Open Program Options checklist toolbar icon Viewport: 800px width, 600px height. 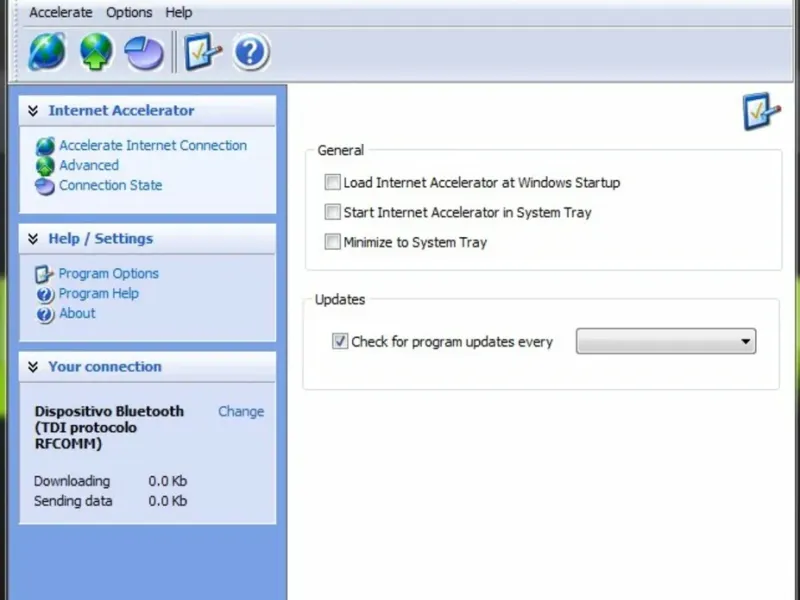point(203,51)
